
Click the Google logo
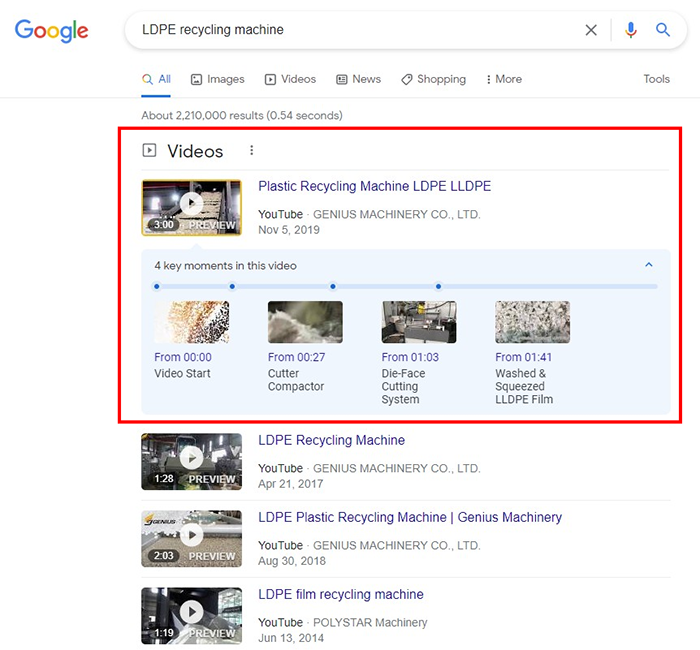(52, 30)
